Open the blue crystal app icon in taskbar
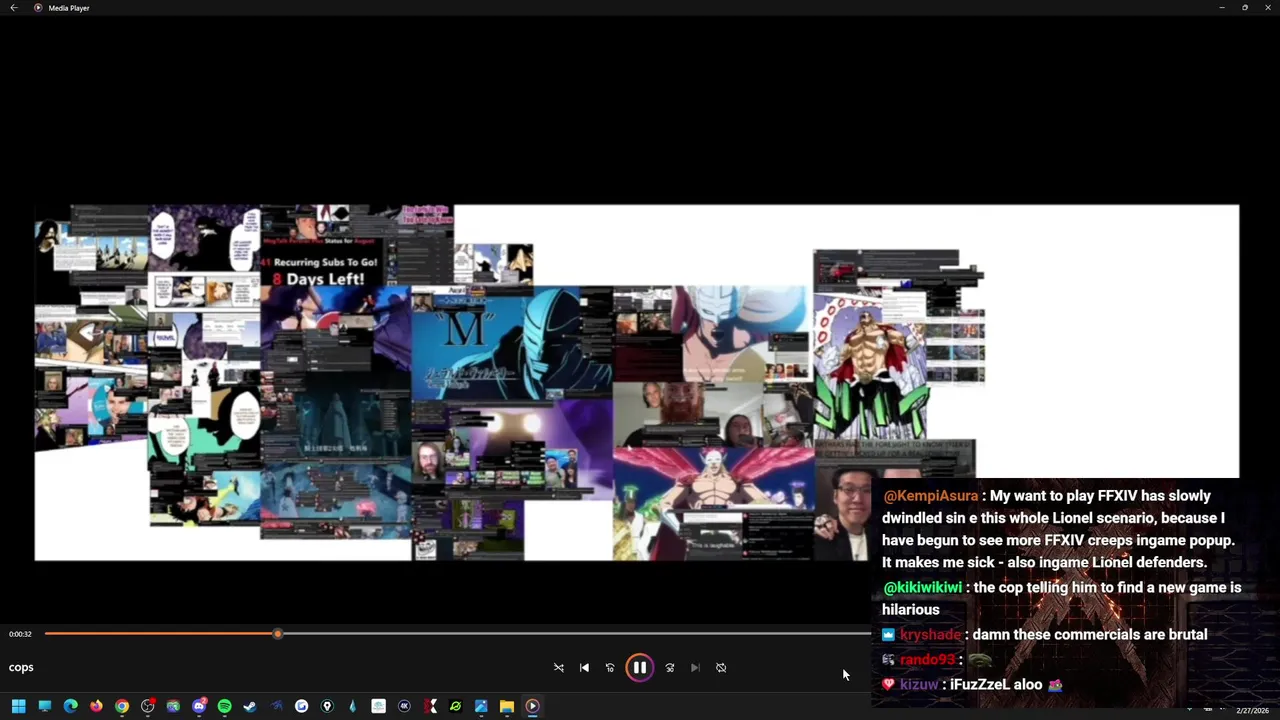The image size is (1280, 720). pyautogui.click(x=352, y=706)
